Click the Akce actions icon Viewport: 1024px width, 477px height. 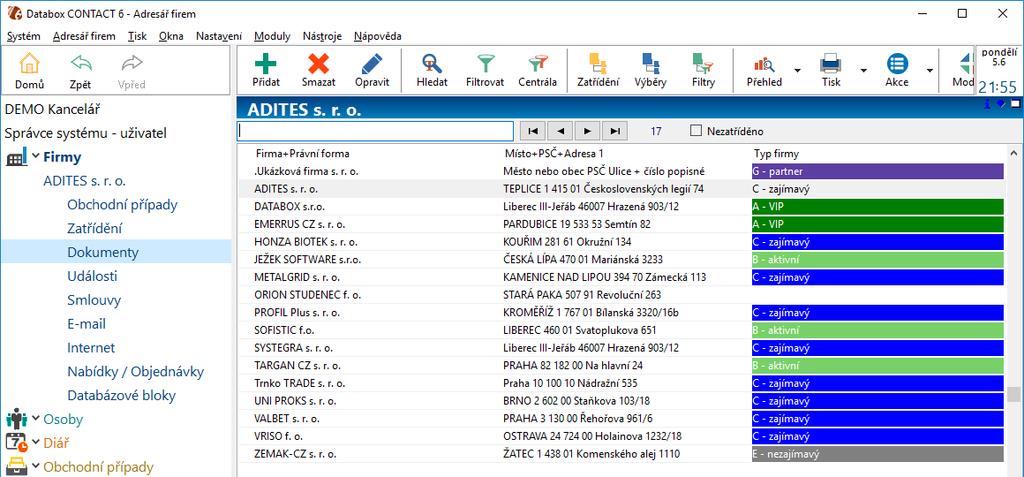click(897, 63)
